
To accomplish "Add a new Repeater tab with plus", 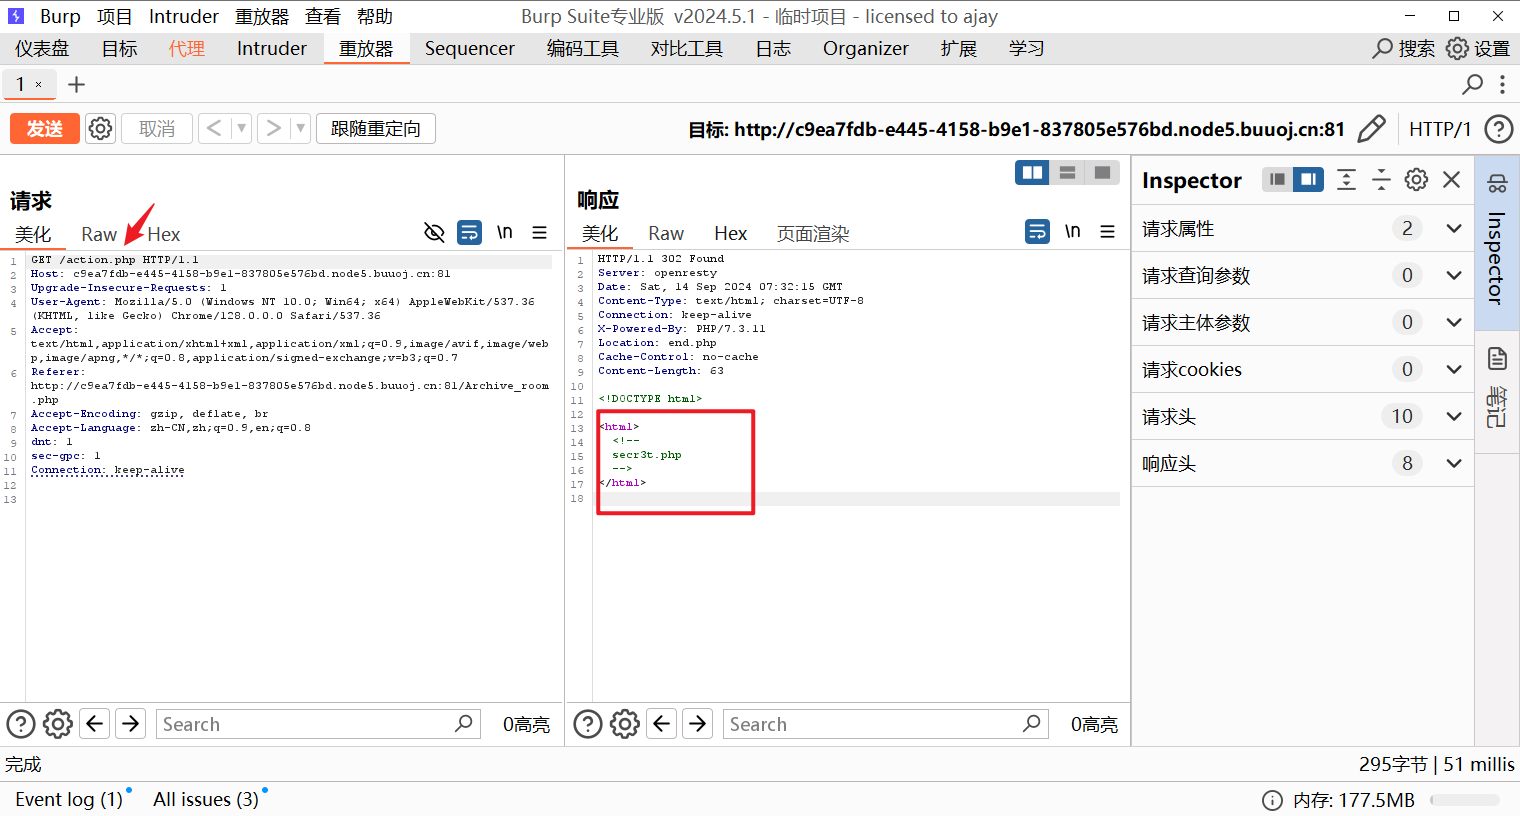I will click(76, 85).
